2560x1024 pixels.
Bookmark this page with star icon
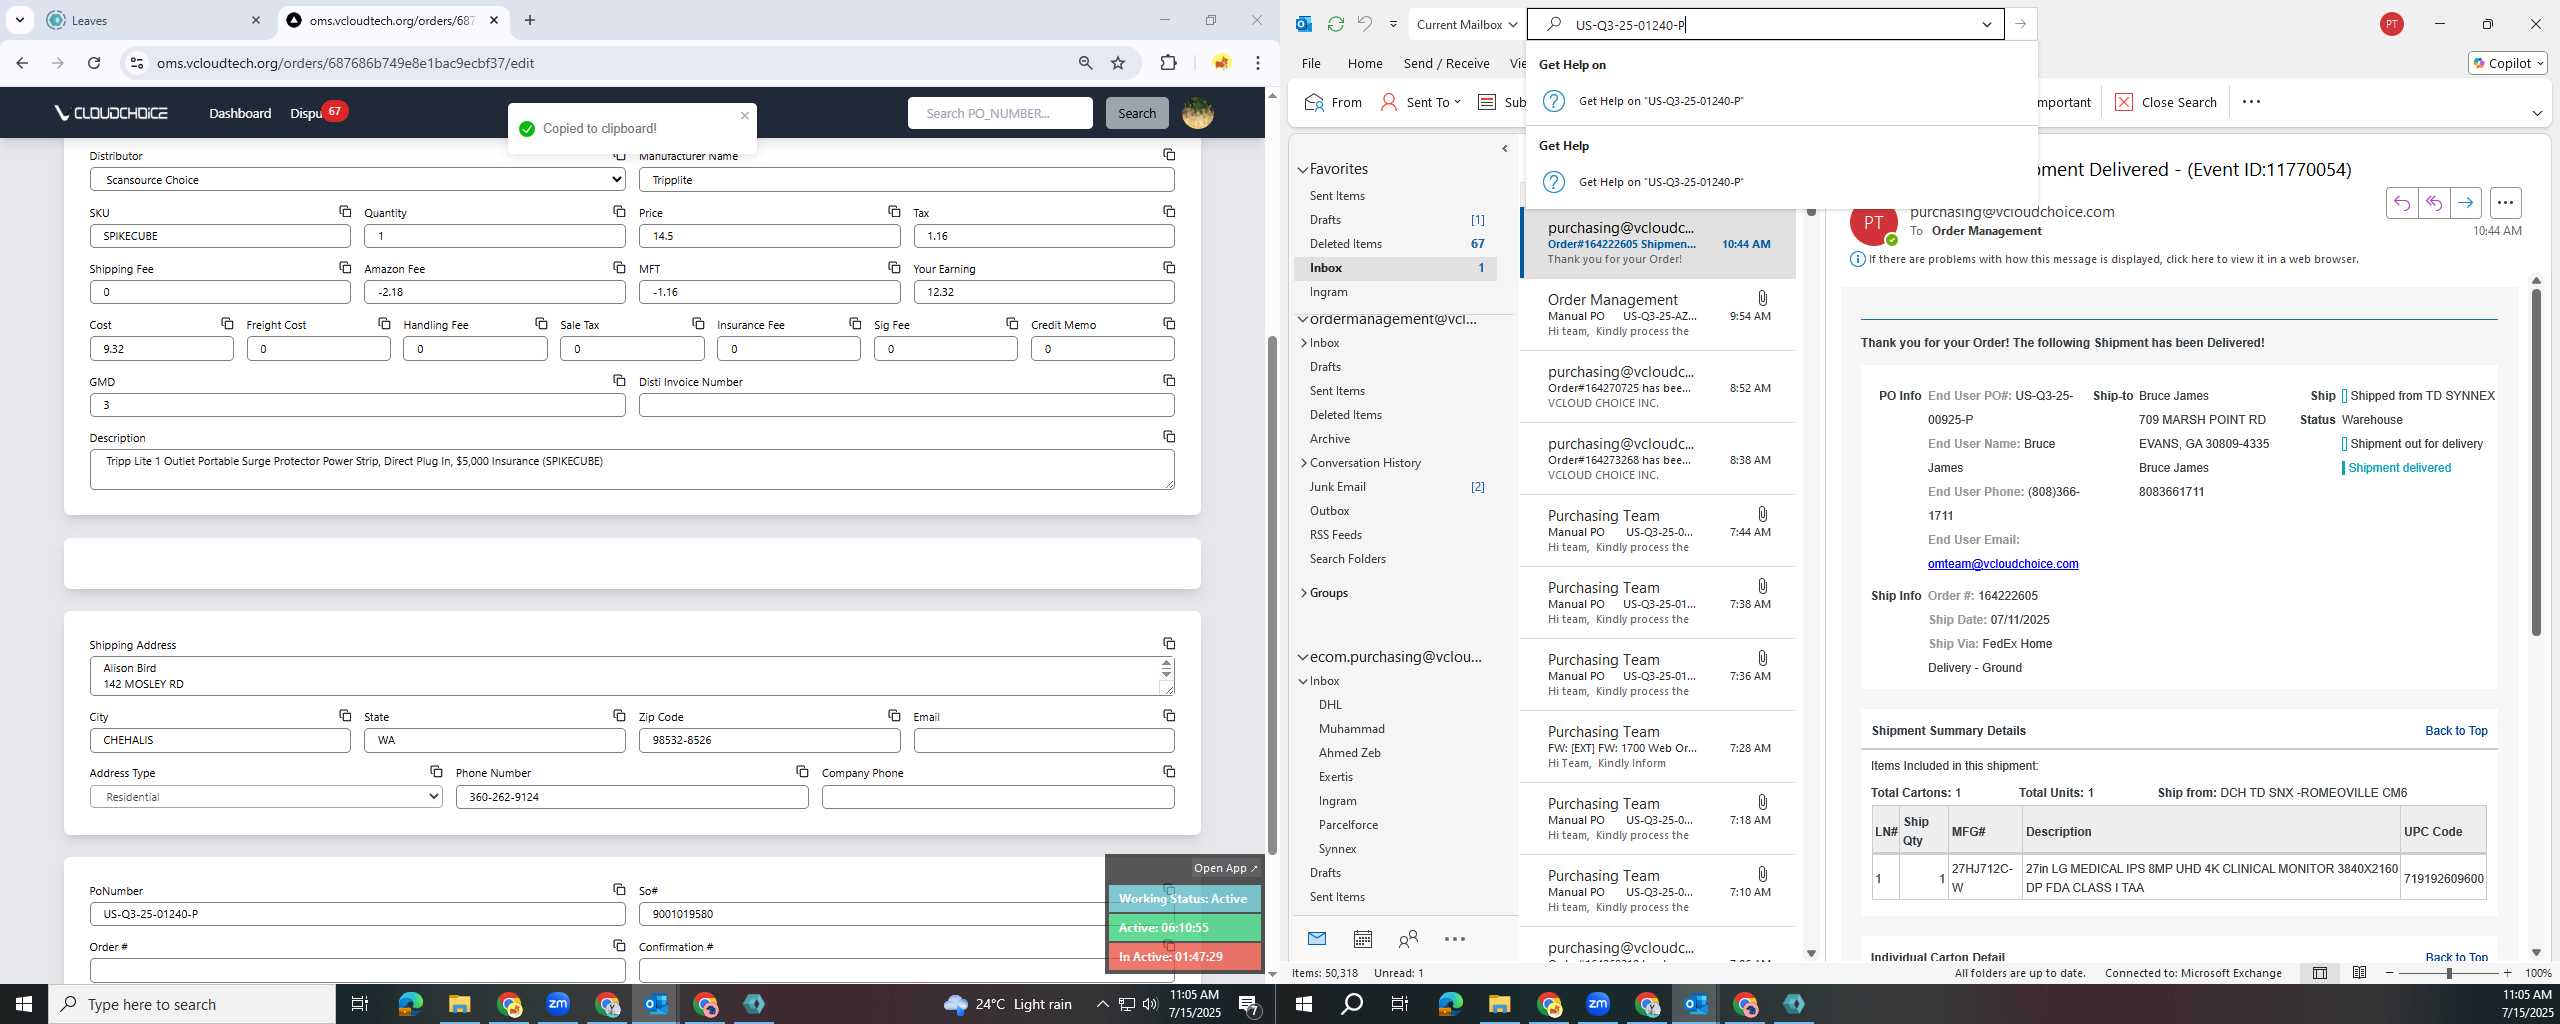coord(1118,63)
